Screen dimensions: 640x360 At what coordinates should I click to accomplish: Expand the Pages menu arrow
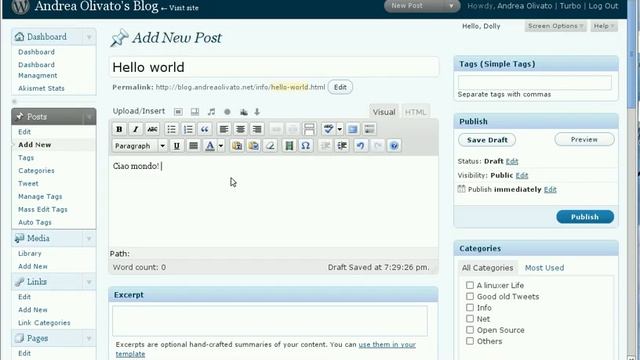(89, 338)
